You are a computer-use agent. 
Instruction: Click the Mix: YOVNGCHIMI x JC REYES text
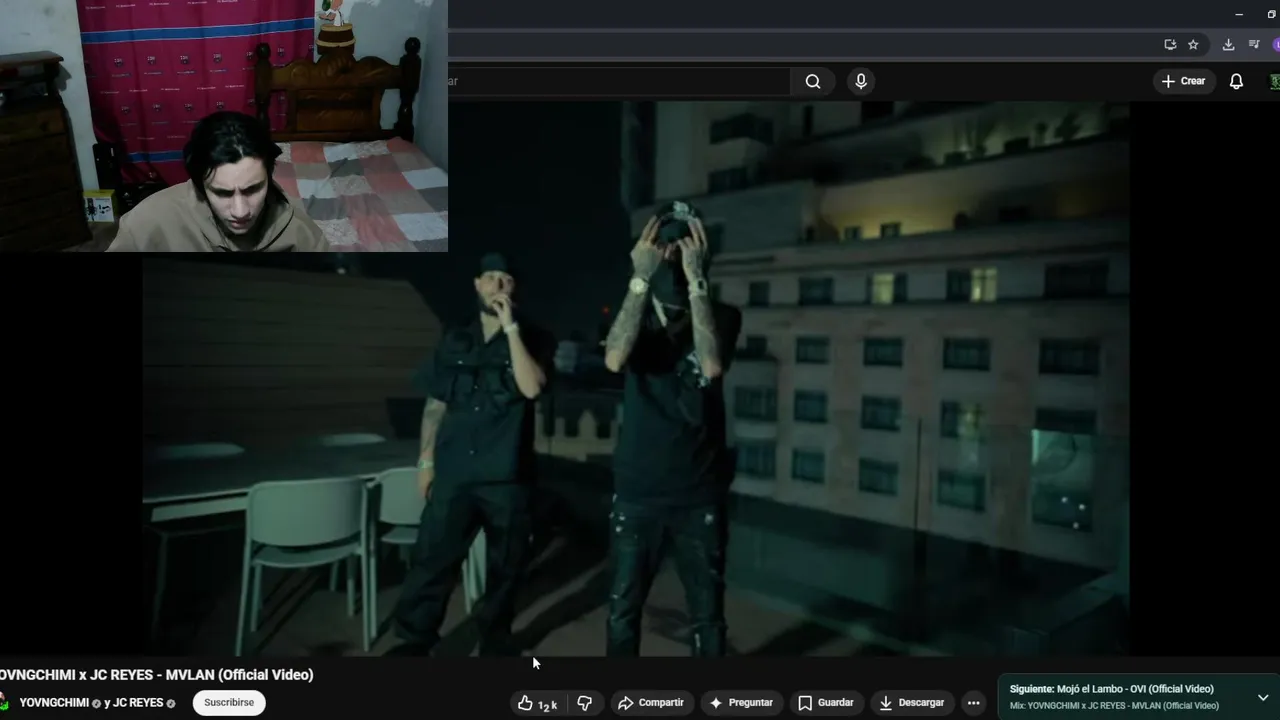(1114, 706)
